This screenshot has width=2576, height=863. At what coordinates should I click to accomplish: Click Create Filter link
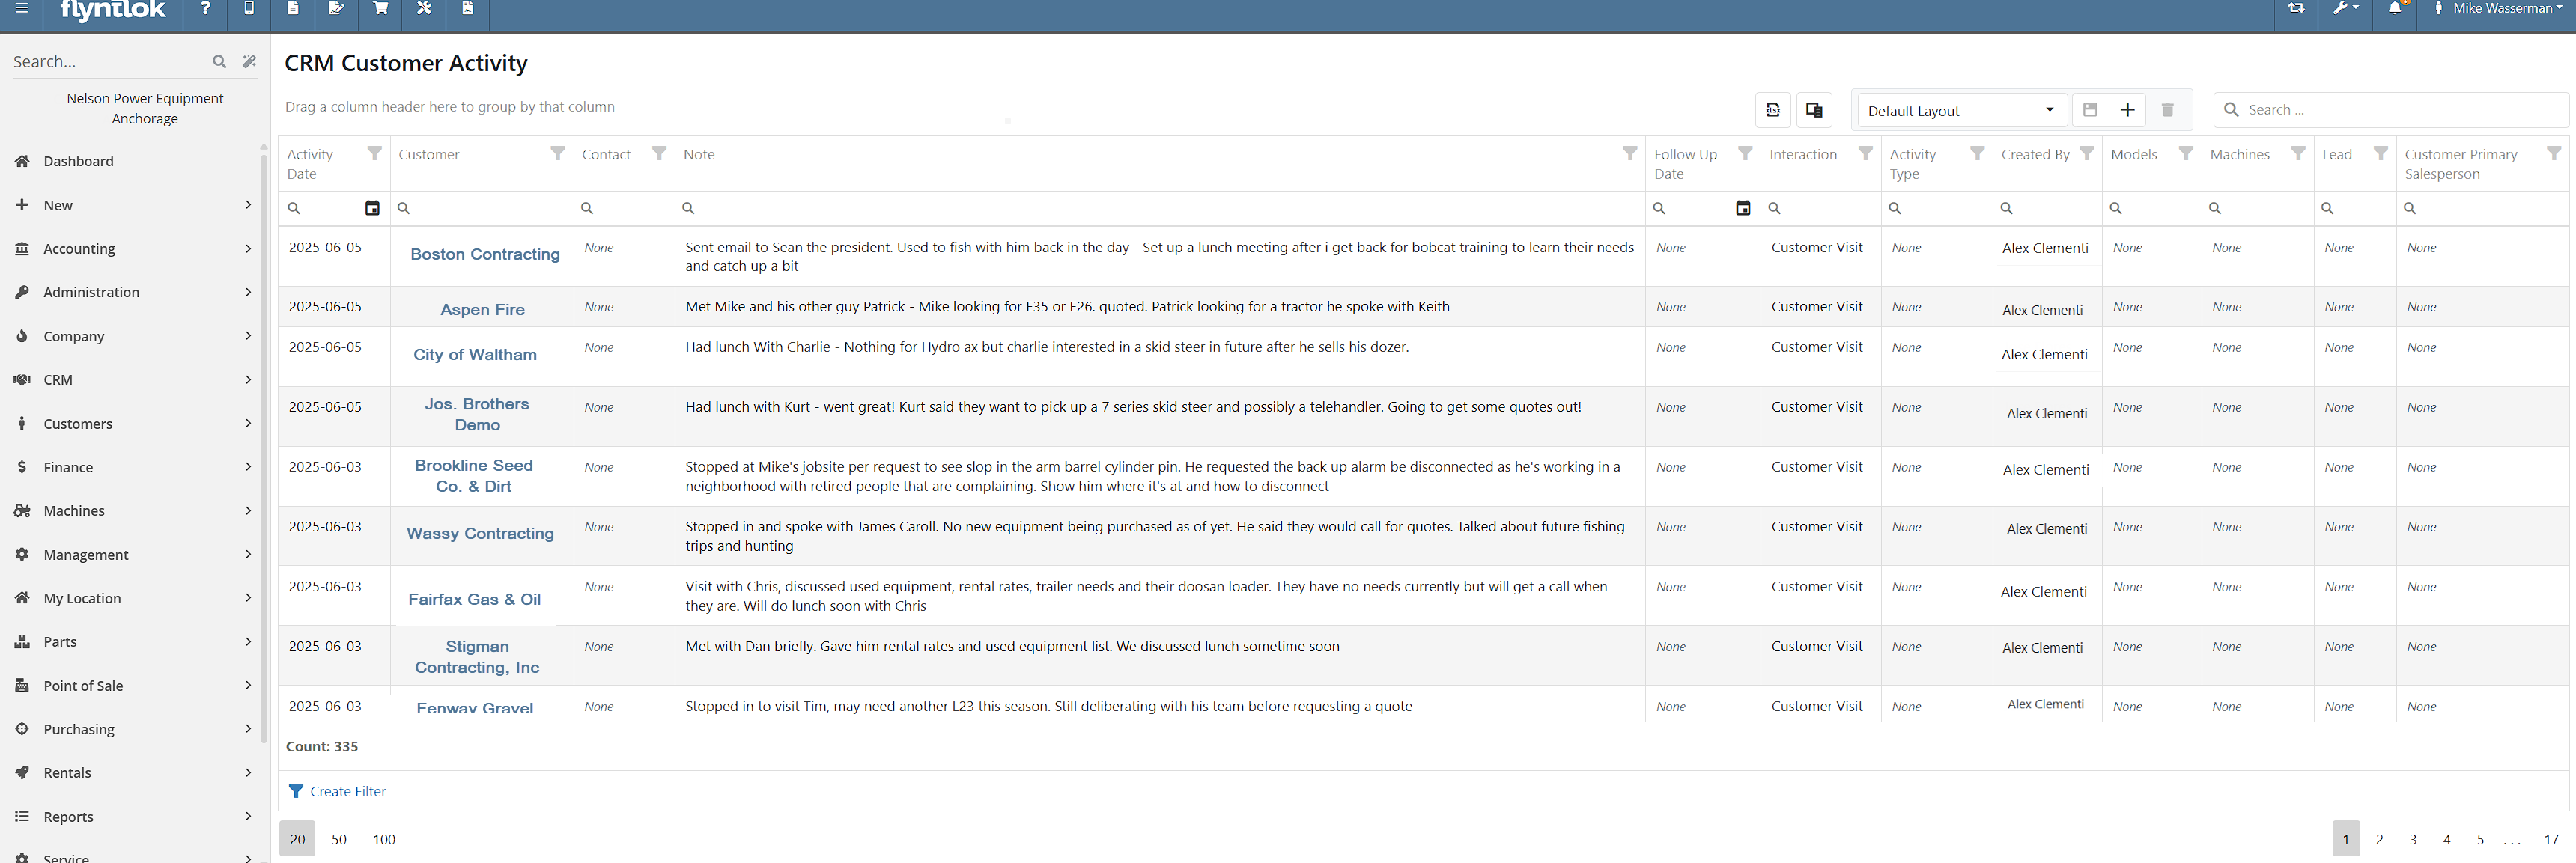click(337, 791)
